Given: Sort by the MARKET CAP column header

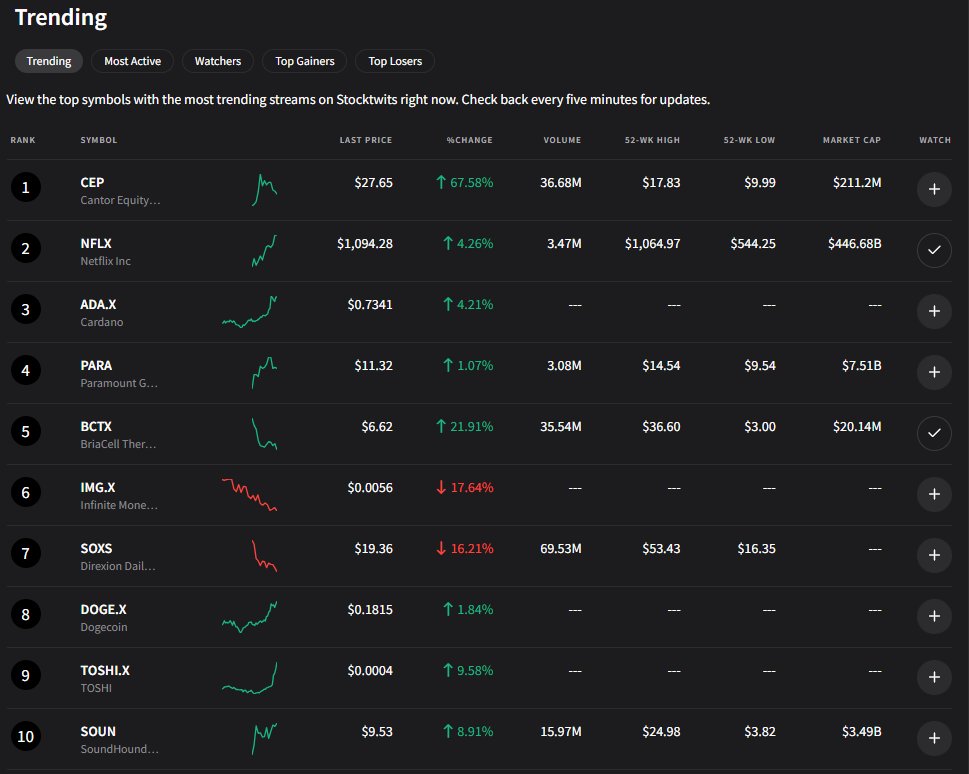Looking at the screenshot, I should pos(852,140).
